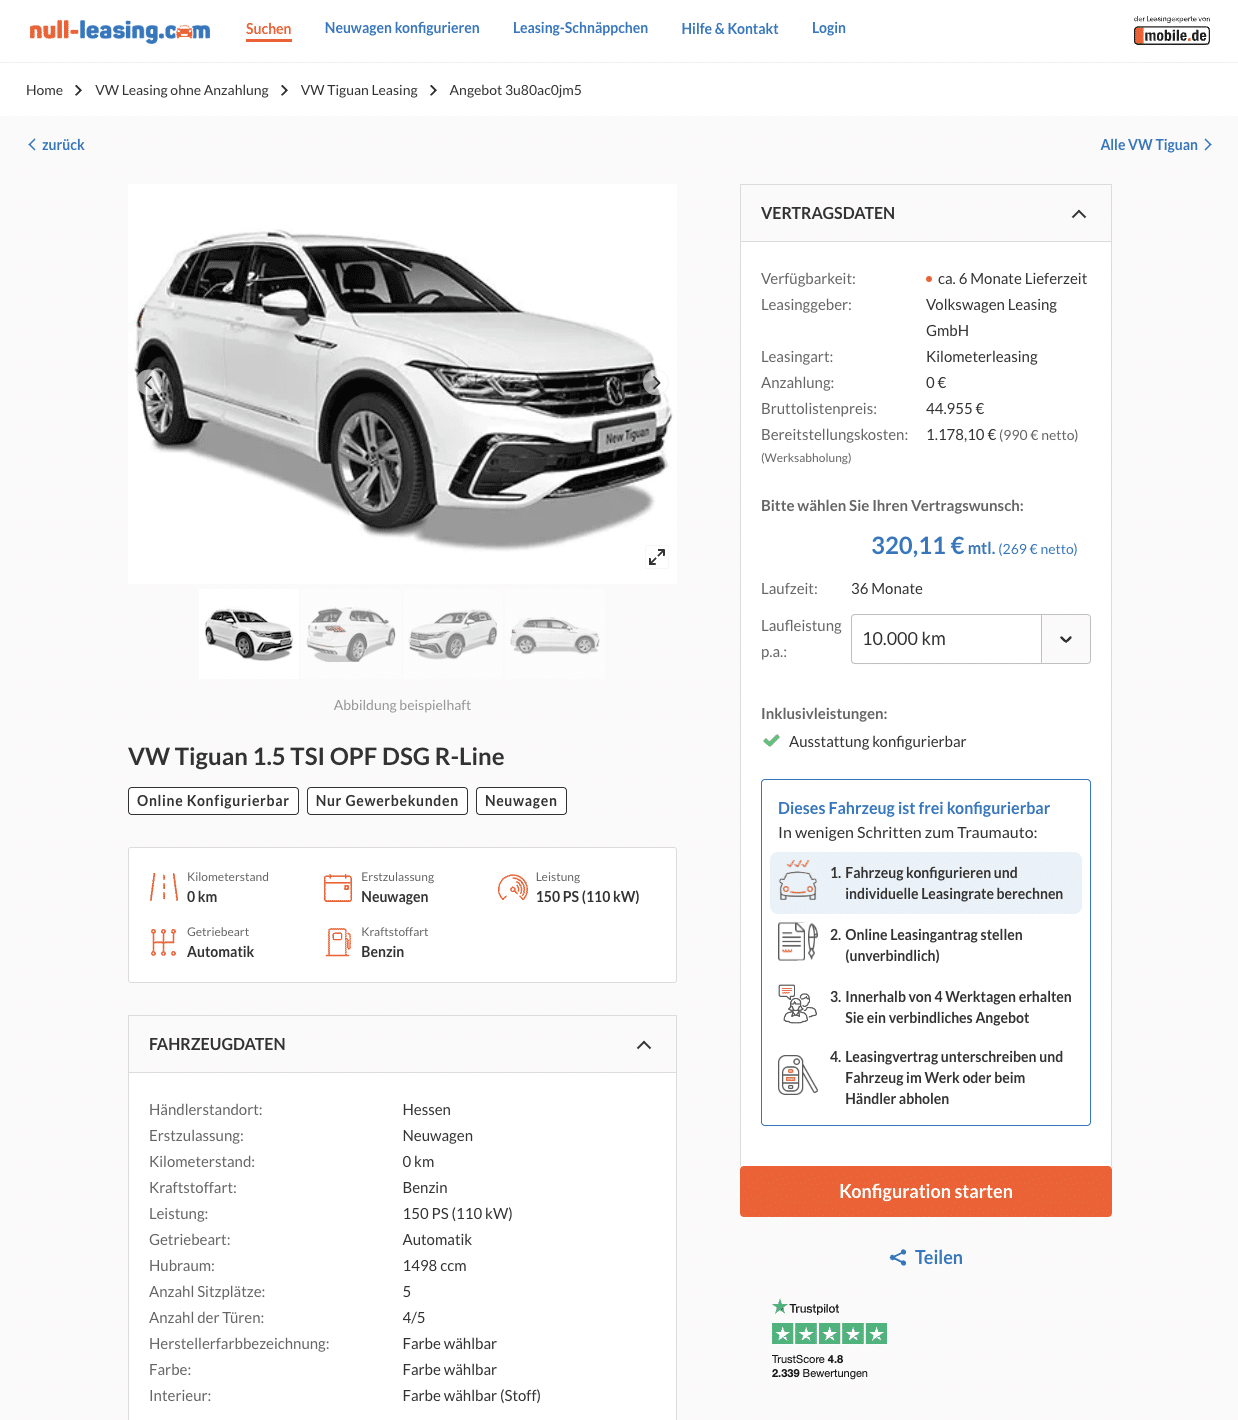
Task: Click the Getriebeart gearshift icon
Action: [163, 942]
